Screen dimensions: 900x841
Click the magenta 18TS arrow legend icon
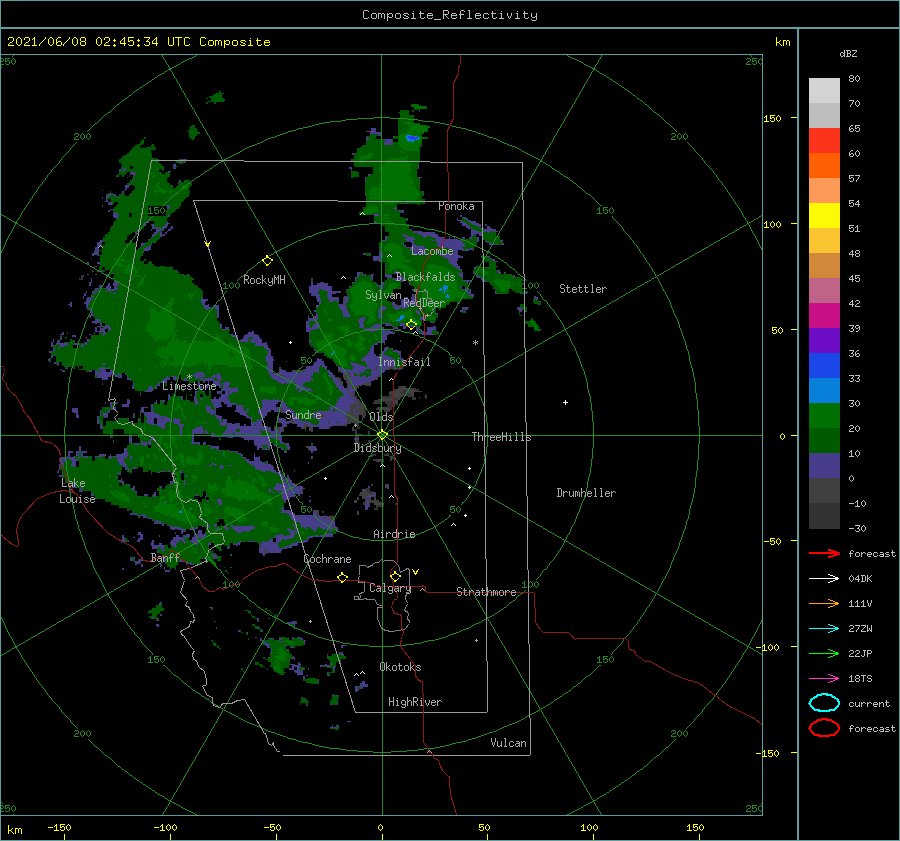[824, 679]
